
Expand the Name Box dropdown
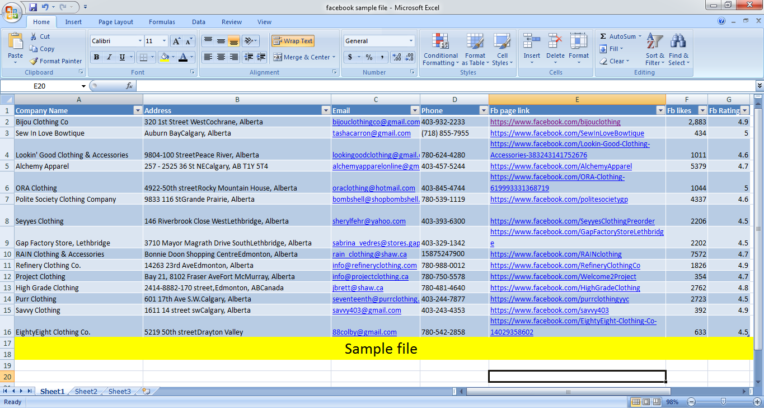tap(83, 86)
